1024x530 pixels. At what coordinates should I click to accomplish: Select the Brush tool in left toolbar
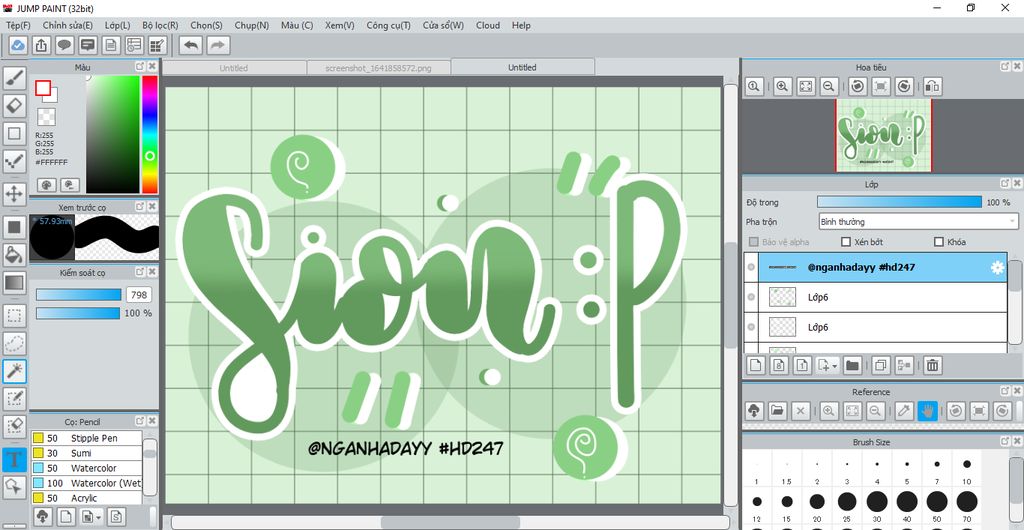click(14, 78)
